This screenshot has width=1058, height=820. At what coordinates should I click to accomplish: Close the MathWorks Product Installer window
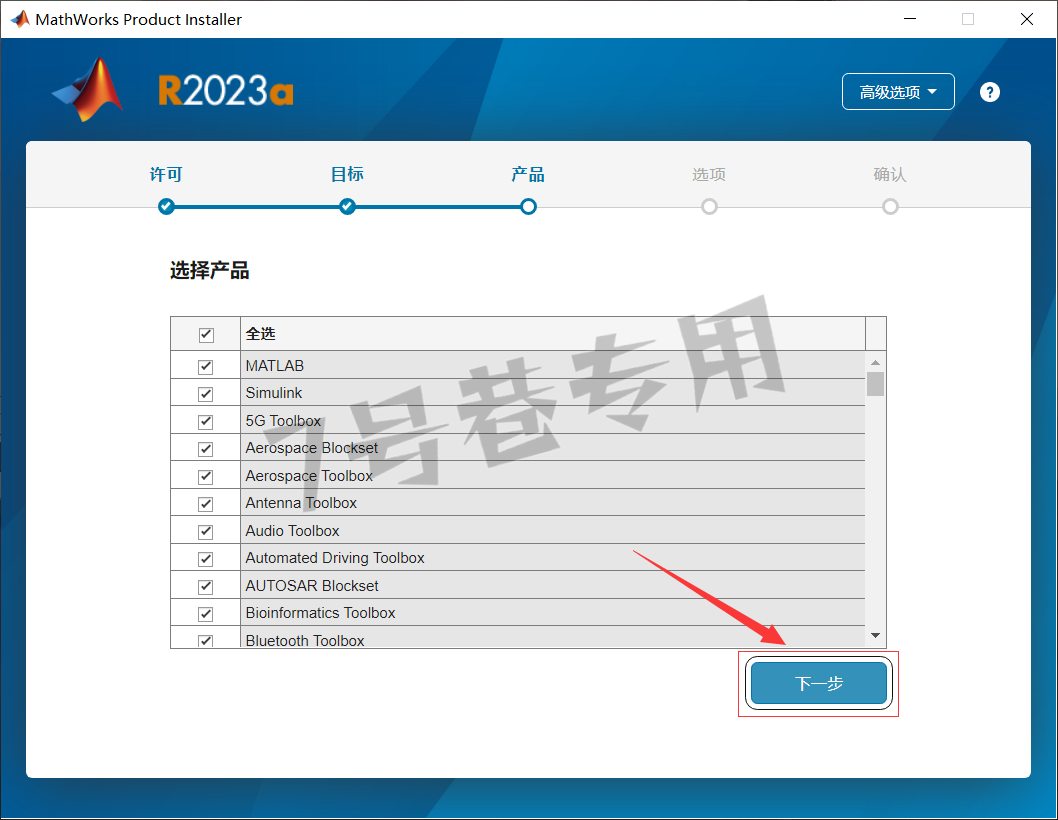pos(1026,19)
